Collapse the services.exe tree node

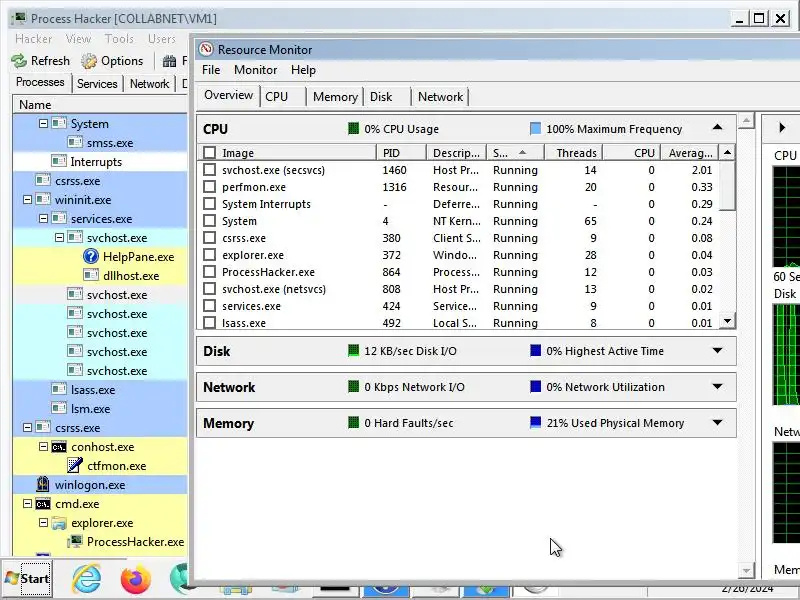[x=43, y=218]
